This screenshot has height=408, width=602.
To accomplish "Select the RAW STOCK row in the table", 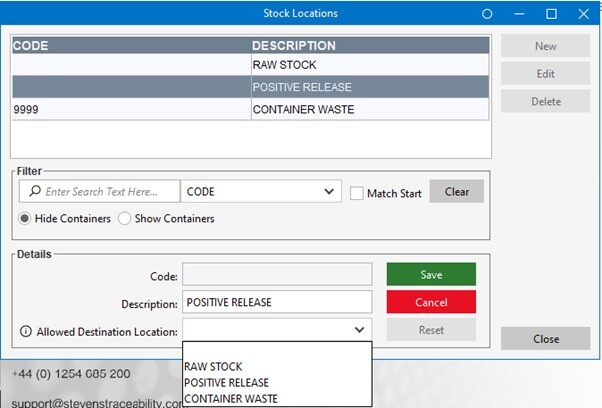I will pyautogui.click(x=250, y=65).
